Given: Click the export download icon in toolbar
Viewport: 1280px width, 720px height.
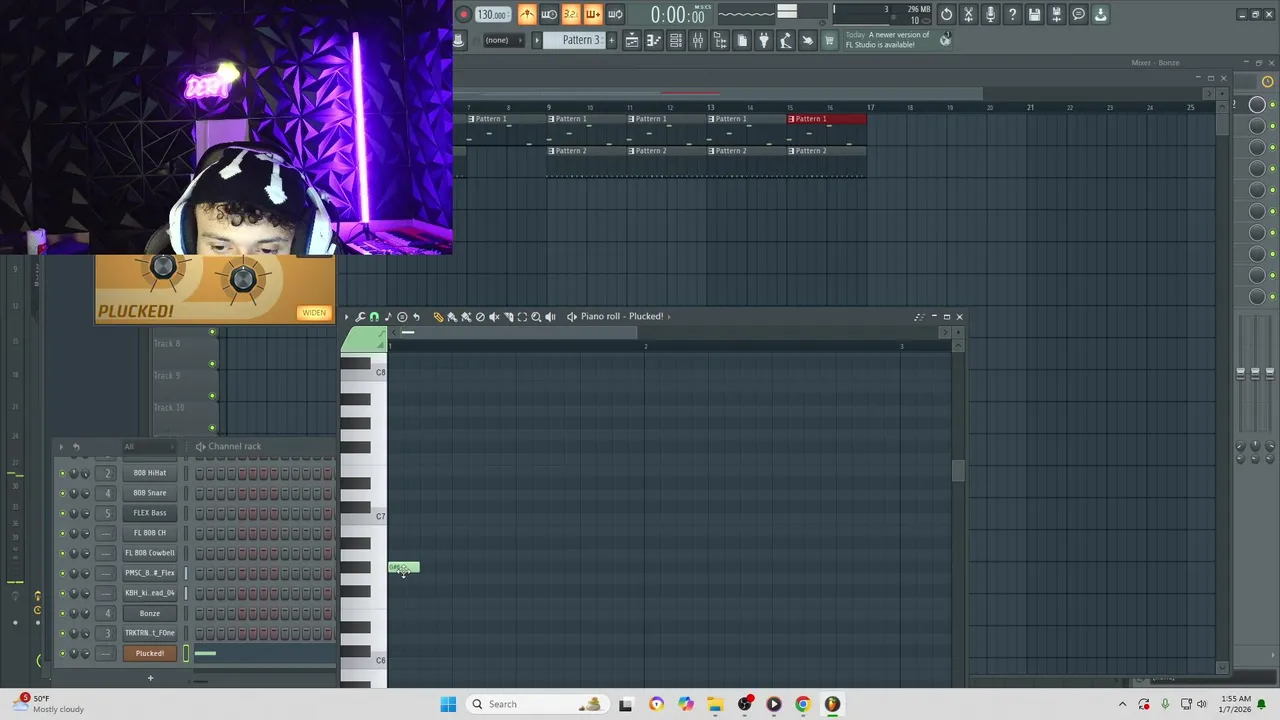Looking at the screenshot, I should 1100,14.
